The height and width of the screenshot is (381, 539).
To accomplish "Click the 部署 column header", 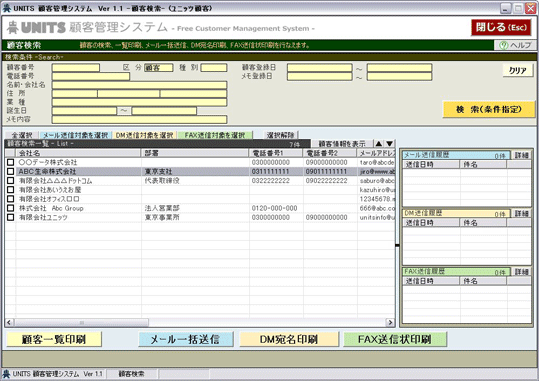I will tap(195, 153).
